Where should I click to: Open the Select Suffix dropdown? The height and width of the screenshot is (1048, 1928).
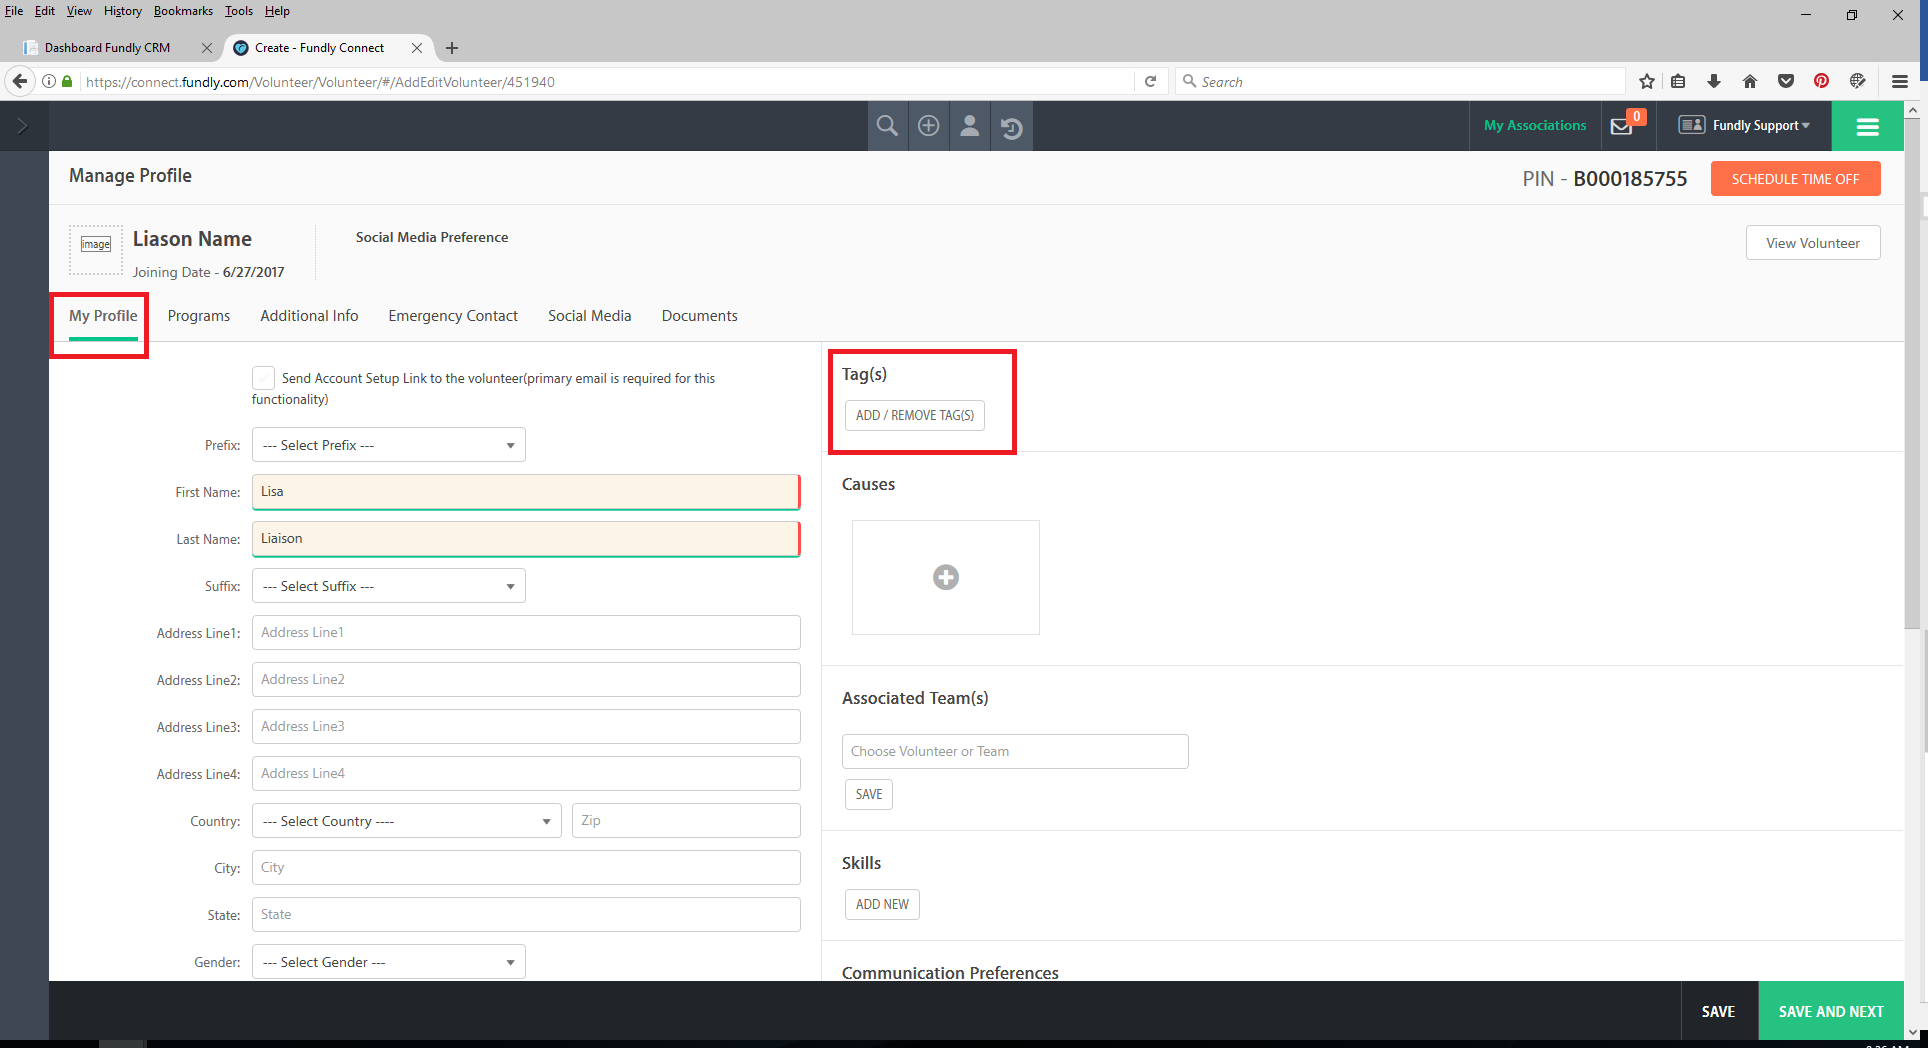(x=389, y=586)
